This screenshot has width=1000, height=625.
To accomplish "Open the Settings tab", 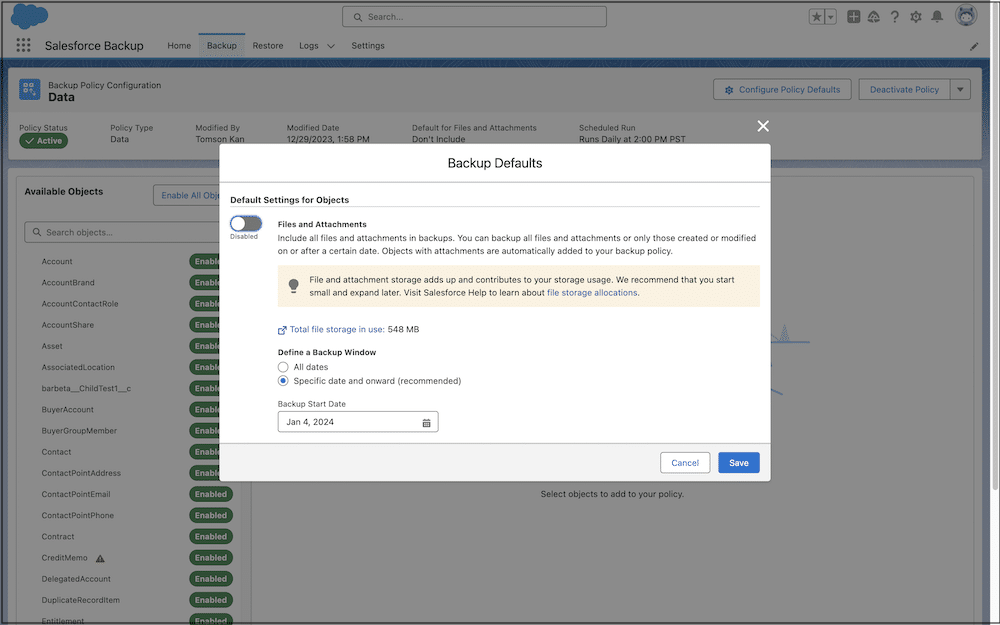I will [368, 45].
